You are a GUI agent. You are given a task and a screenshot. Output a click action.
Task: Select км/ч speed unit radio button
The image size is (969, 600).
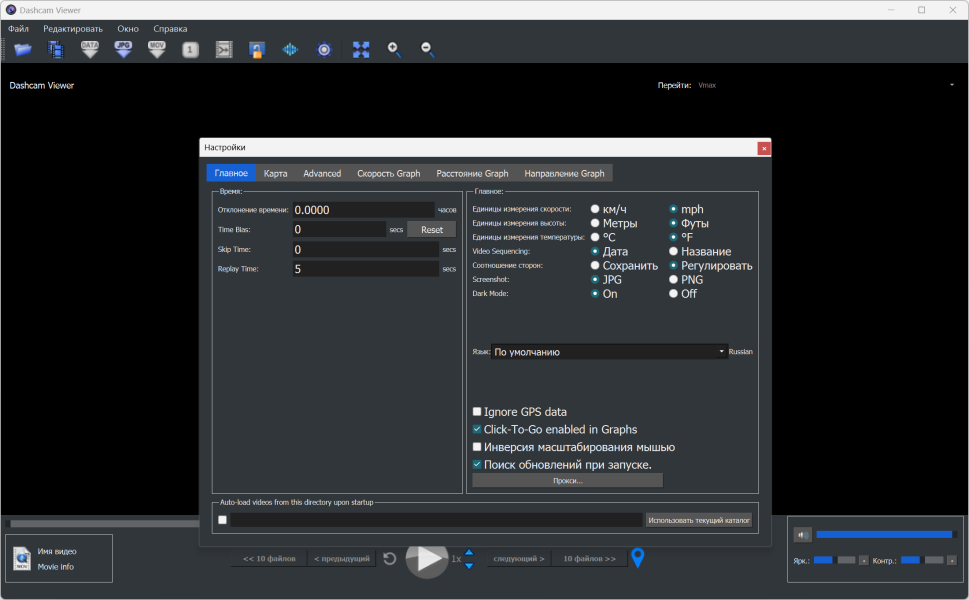pos(595,210)
